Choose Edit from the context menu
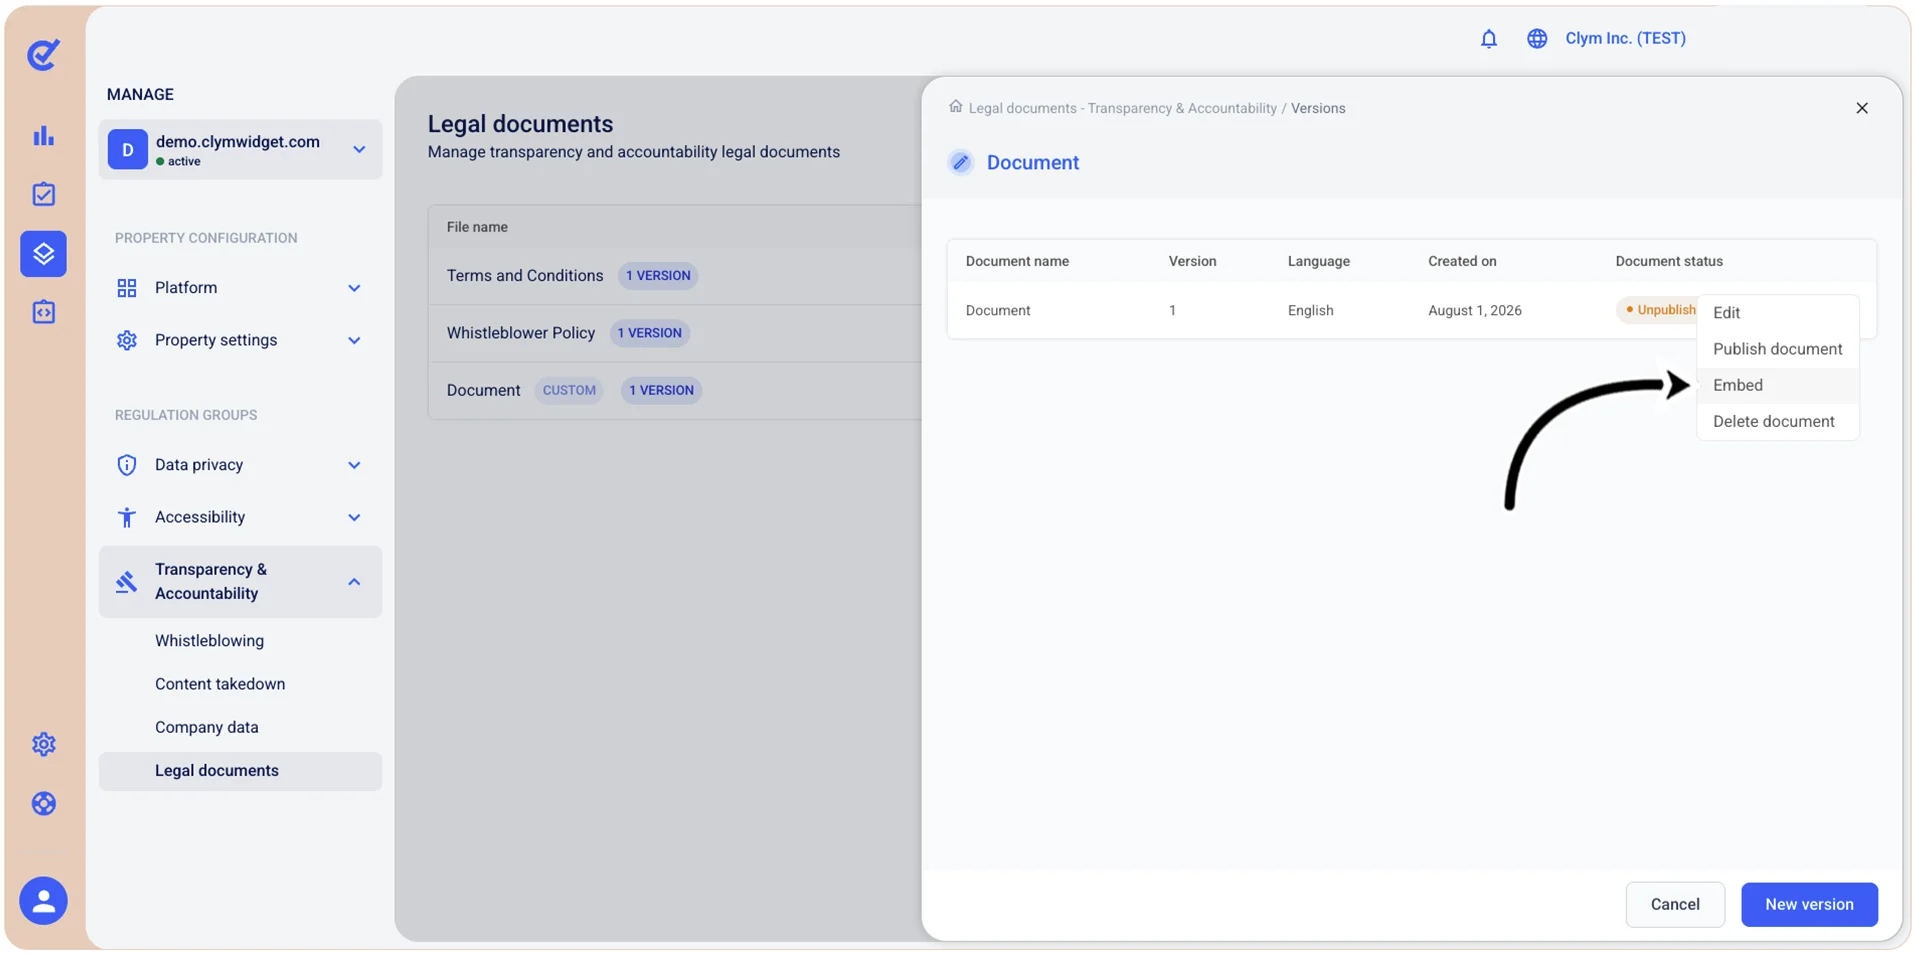The image size is (1917, 955). 1777,312
